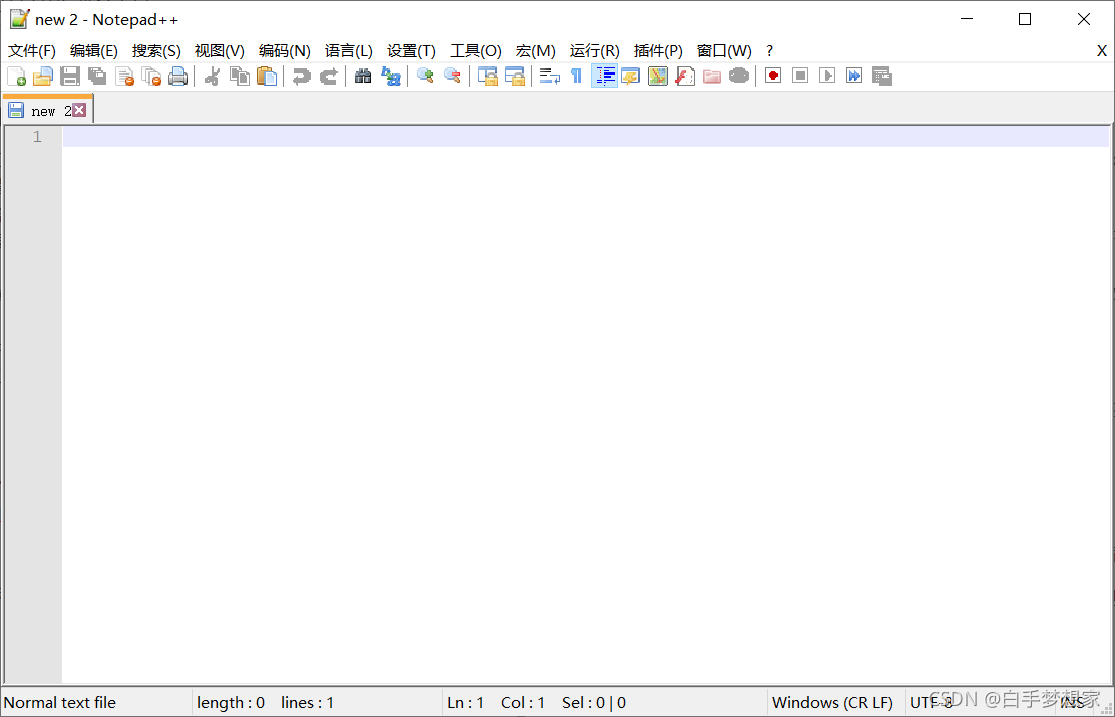This screenshot has width=1115, height=717.
Task: Click Windows (CR LF) in status bar
Action: 833,703
